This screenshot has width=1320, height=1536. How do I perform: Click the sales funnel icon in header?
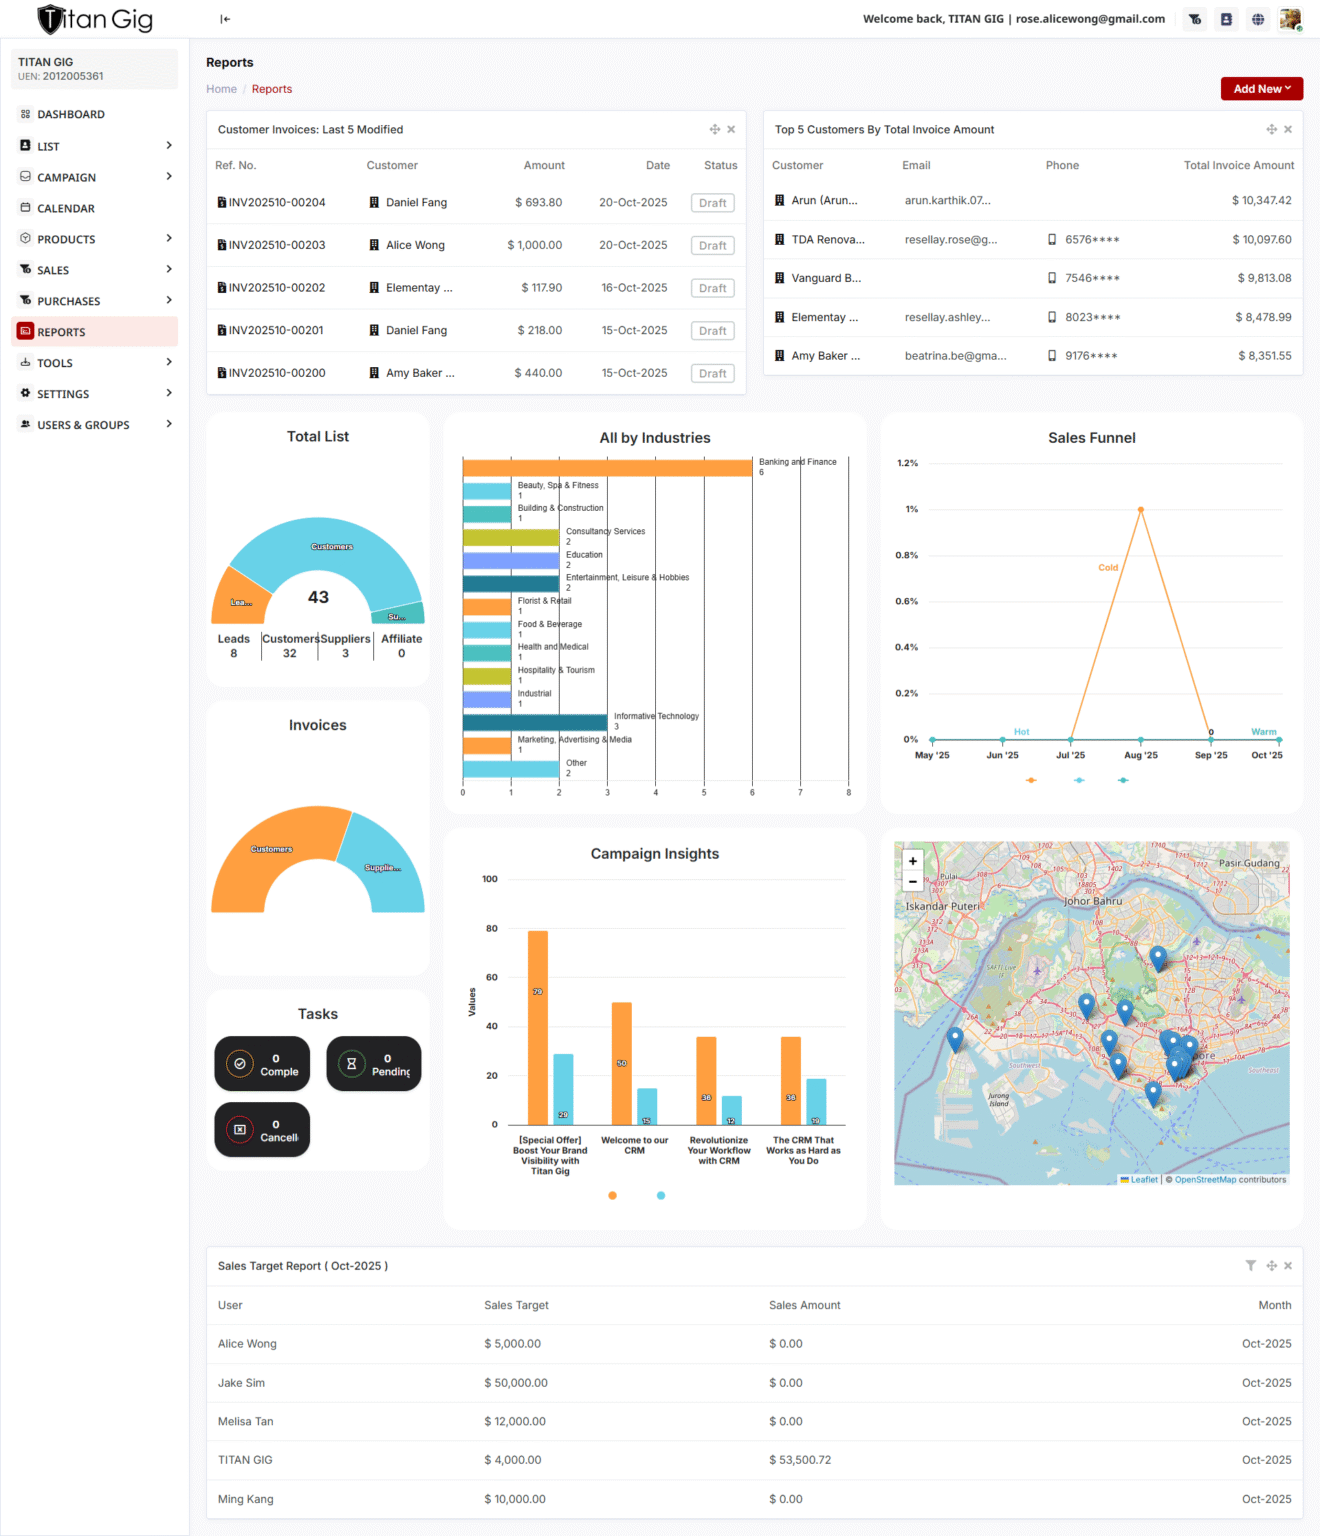coord(1195,19)
